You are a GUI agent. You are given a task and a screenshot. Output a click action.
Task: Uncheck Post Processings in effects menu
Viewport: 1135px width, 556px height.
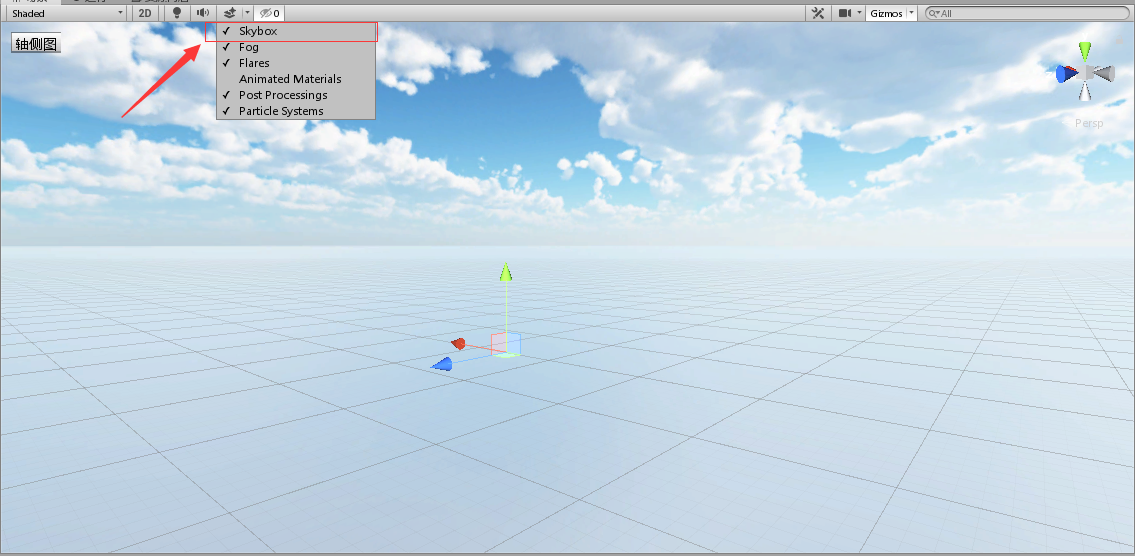tap(296, 95)
